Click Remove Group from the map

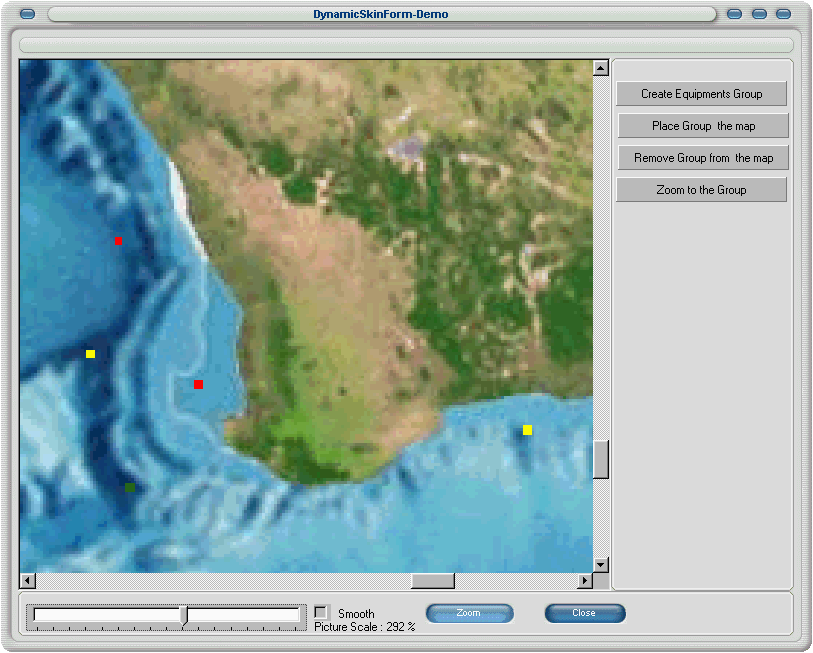click(x=703, y=158)
